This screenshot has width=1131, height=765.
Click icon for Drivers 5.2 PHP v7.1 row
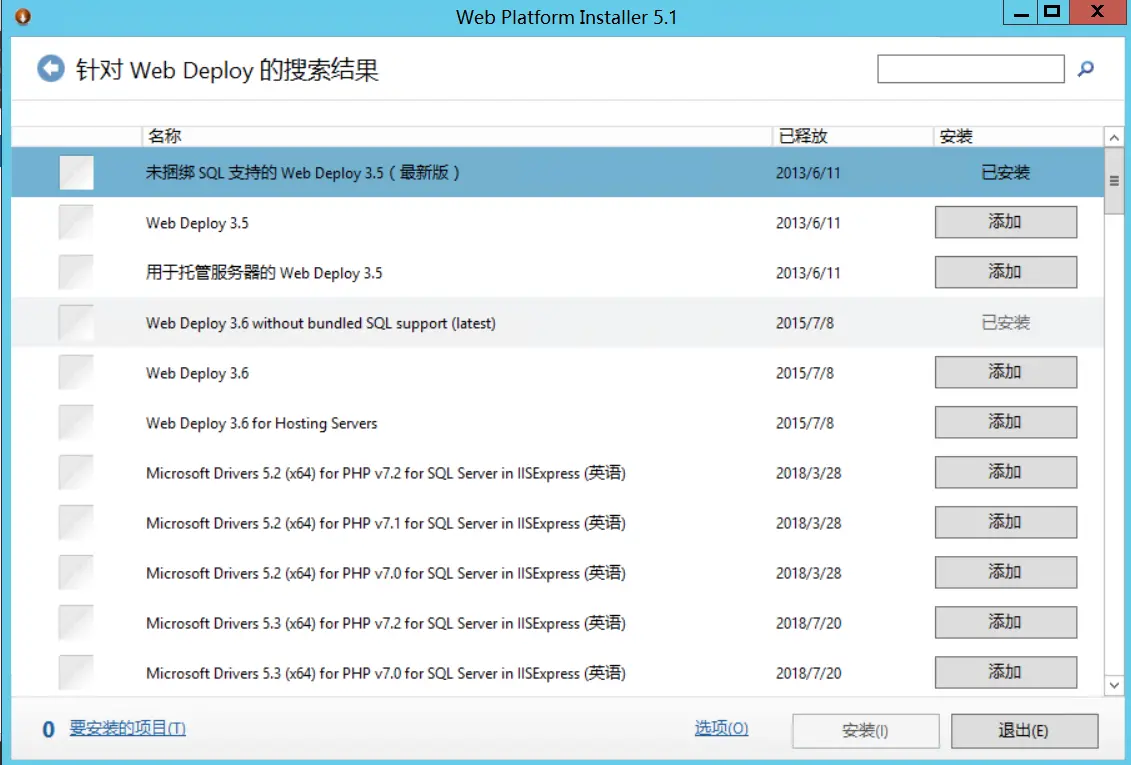(x=76, y=523)
